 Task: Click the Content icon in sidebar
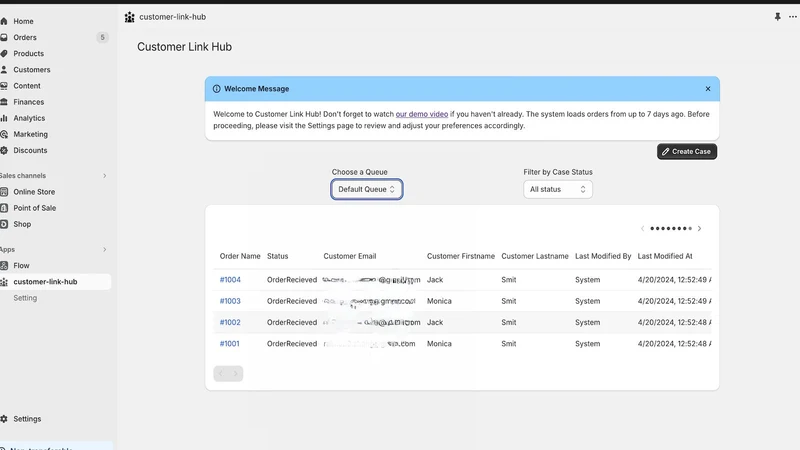point(4,86)
